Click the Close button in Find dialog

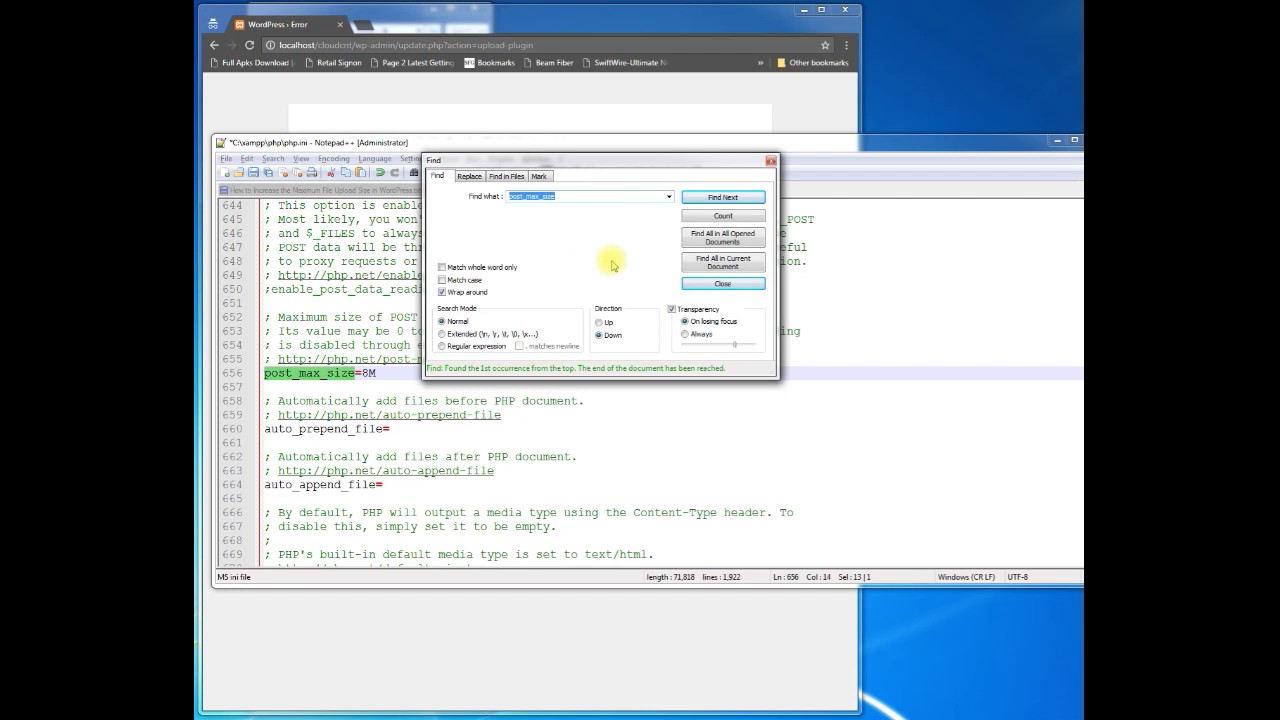tap(723, 284)
